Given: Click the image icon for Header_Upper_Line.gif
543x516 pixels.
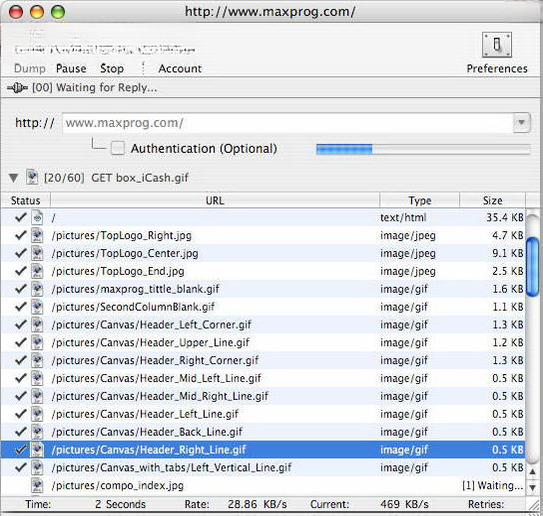Looking at the screenshot, I should pyautogui.click(x=37, y=342).
